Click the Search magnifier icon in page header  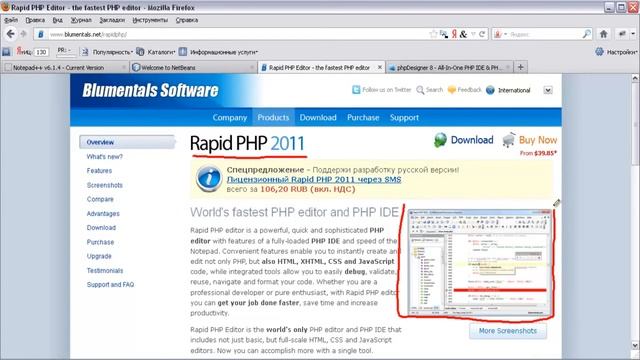420,90
